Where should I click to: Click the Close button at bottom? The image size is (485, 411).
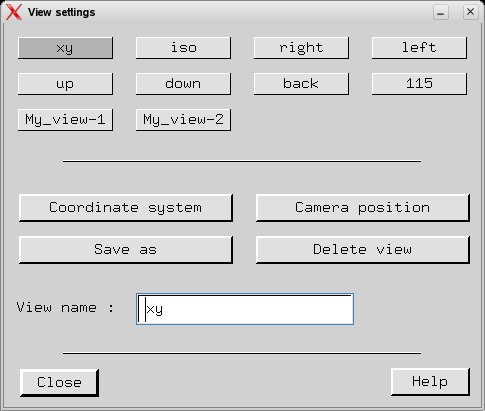(59, 382)
